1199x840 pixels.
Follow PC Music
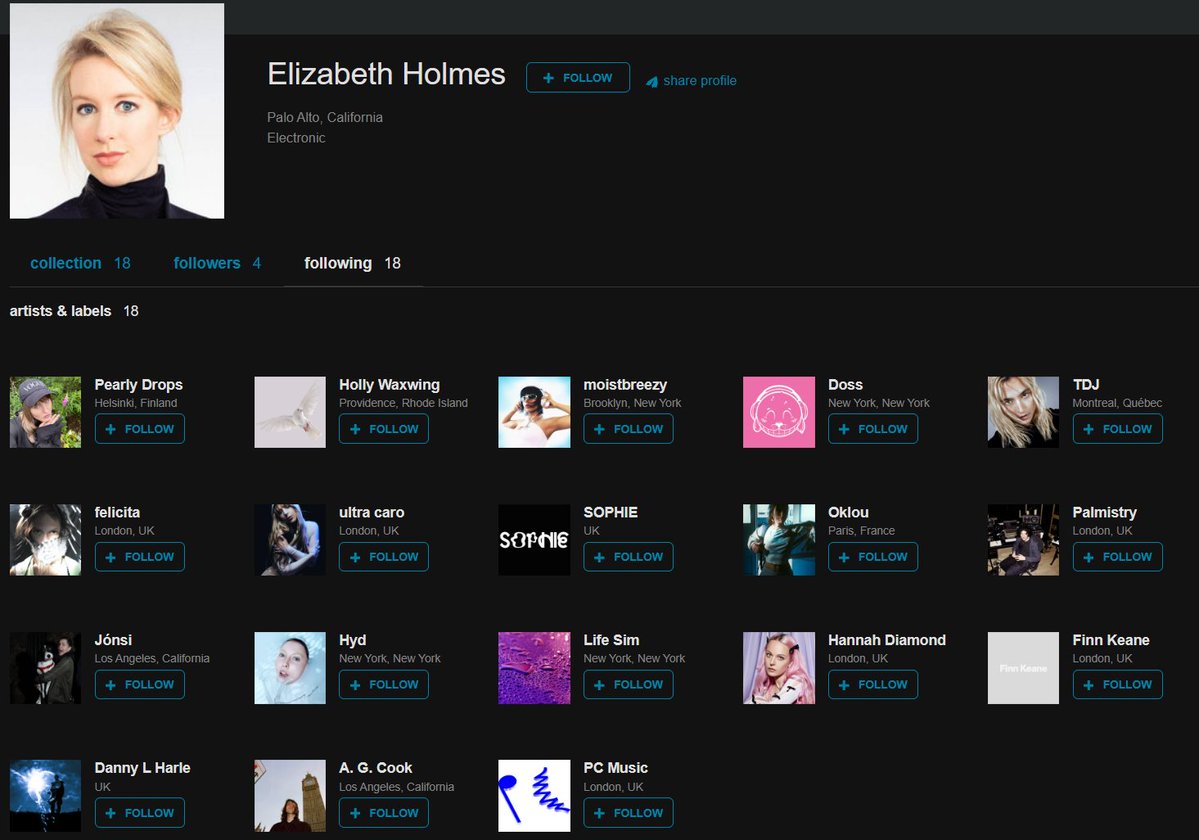629,812
